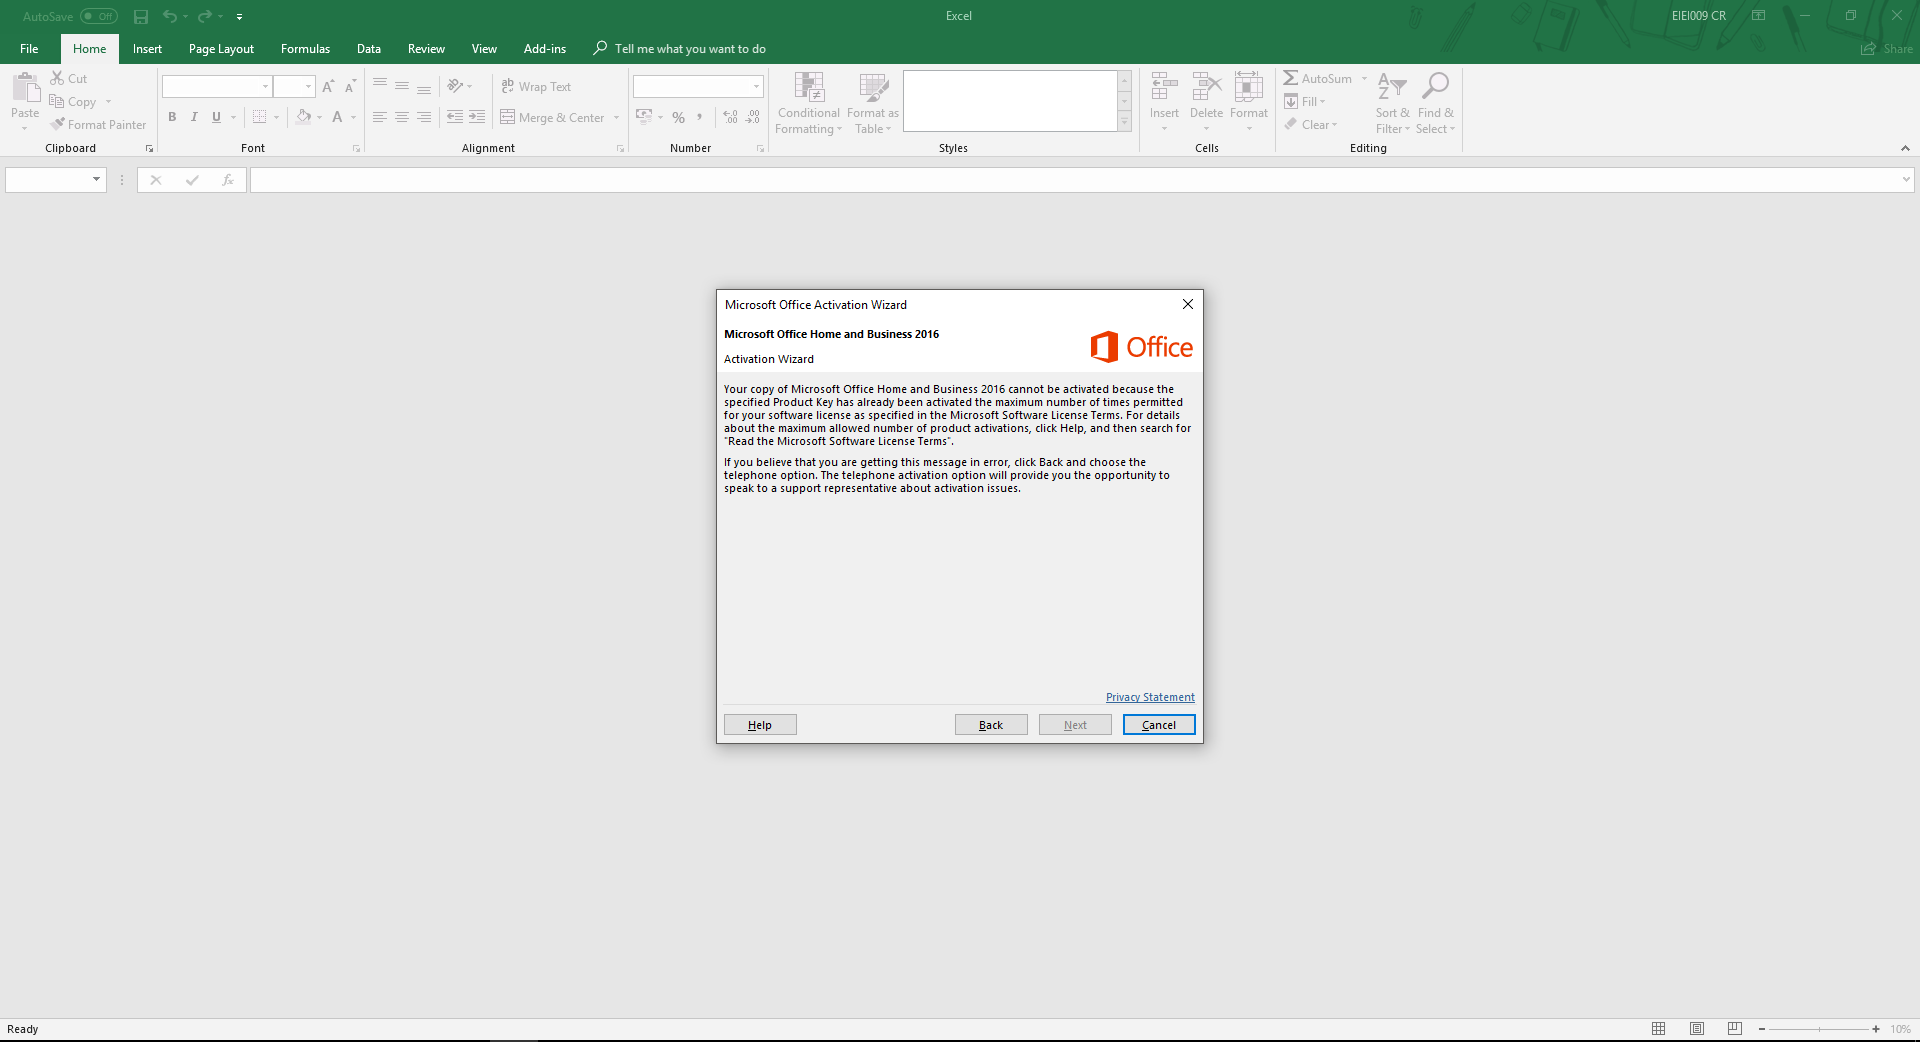
Task: Click the Delete Cells icon
Action: (1206, 87)
